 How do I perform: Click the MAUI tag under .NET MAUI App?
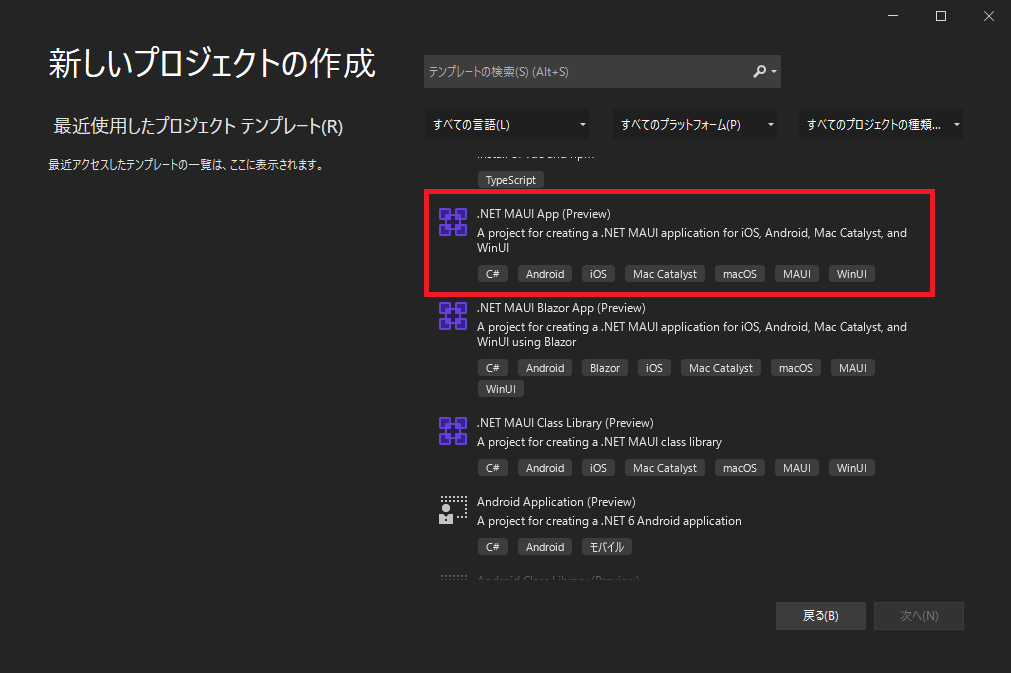coord(797,274)
